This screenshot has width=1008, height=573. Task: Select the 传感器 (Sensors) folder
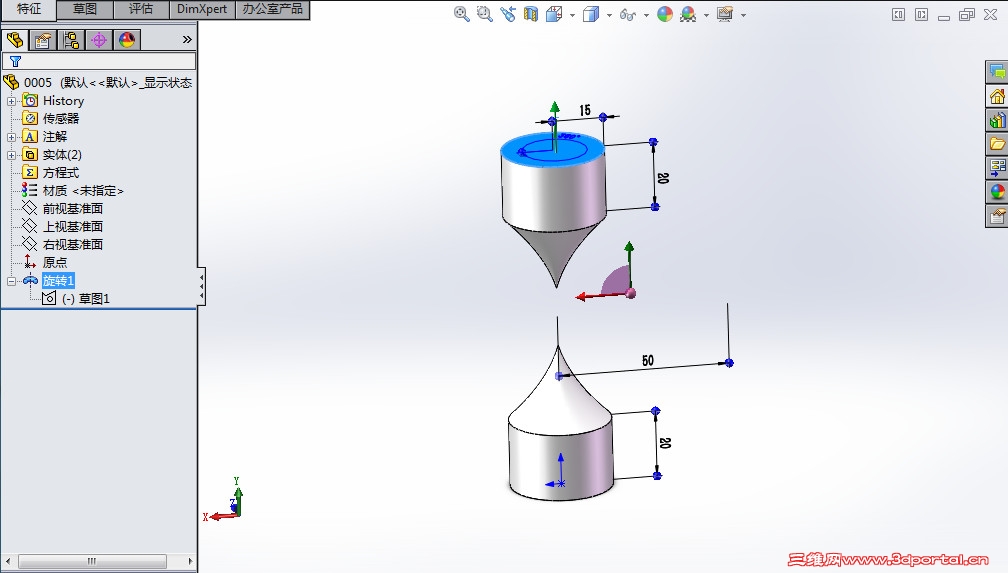pos(60,118)
